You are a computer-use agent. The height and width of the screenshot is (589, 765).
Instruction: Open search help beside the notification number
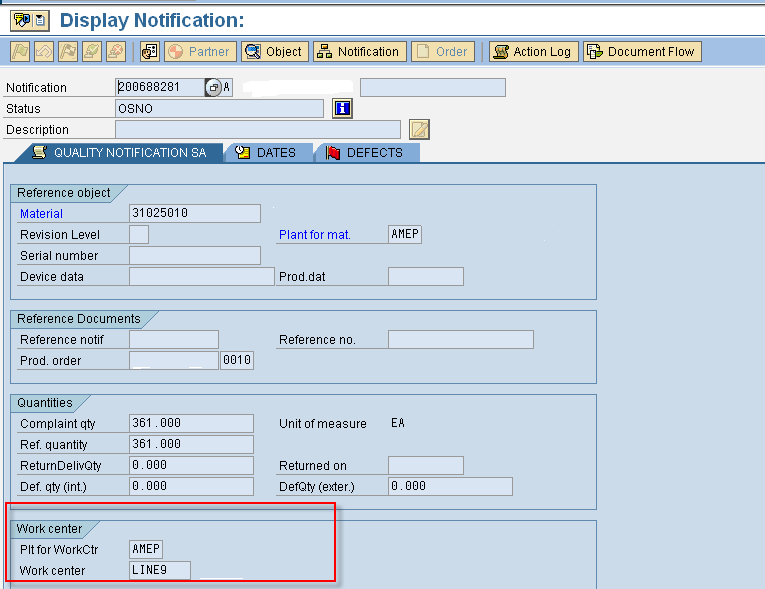(213, 87)
